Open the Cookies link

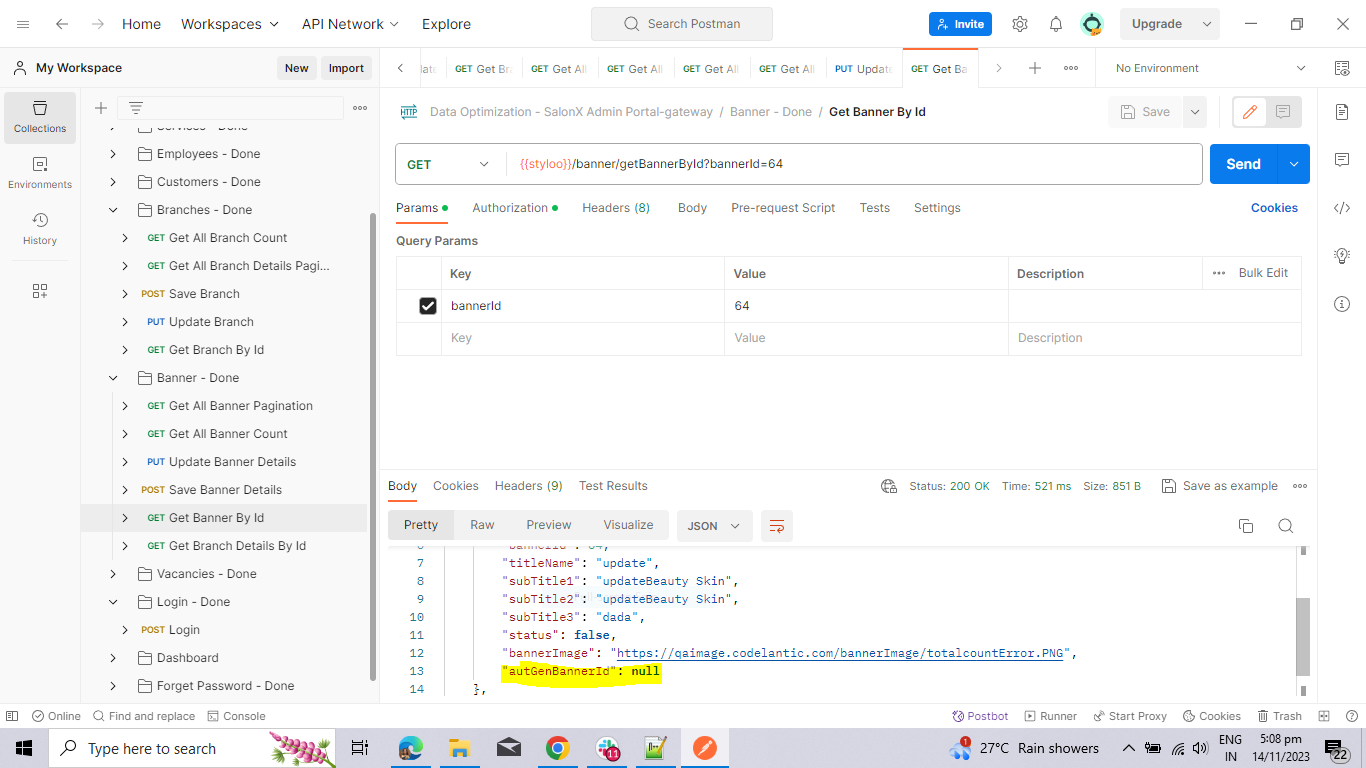tap(1274, 208)
